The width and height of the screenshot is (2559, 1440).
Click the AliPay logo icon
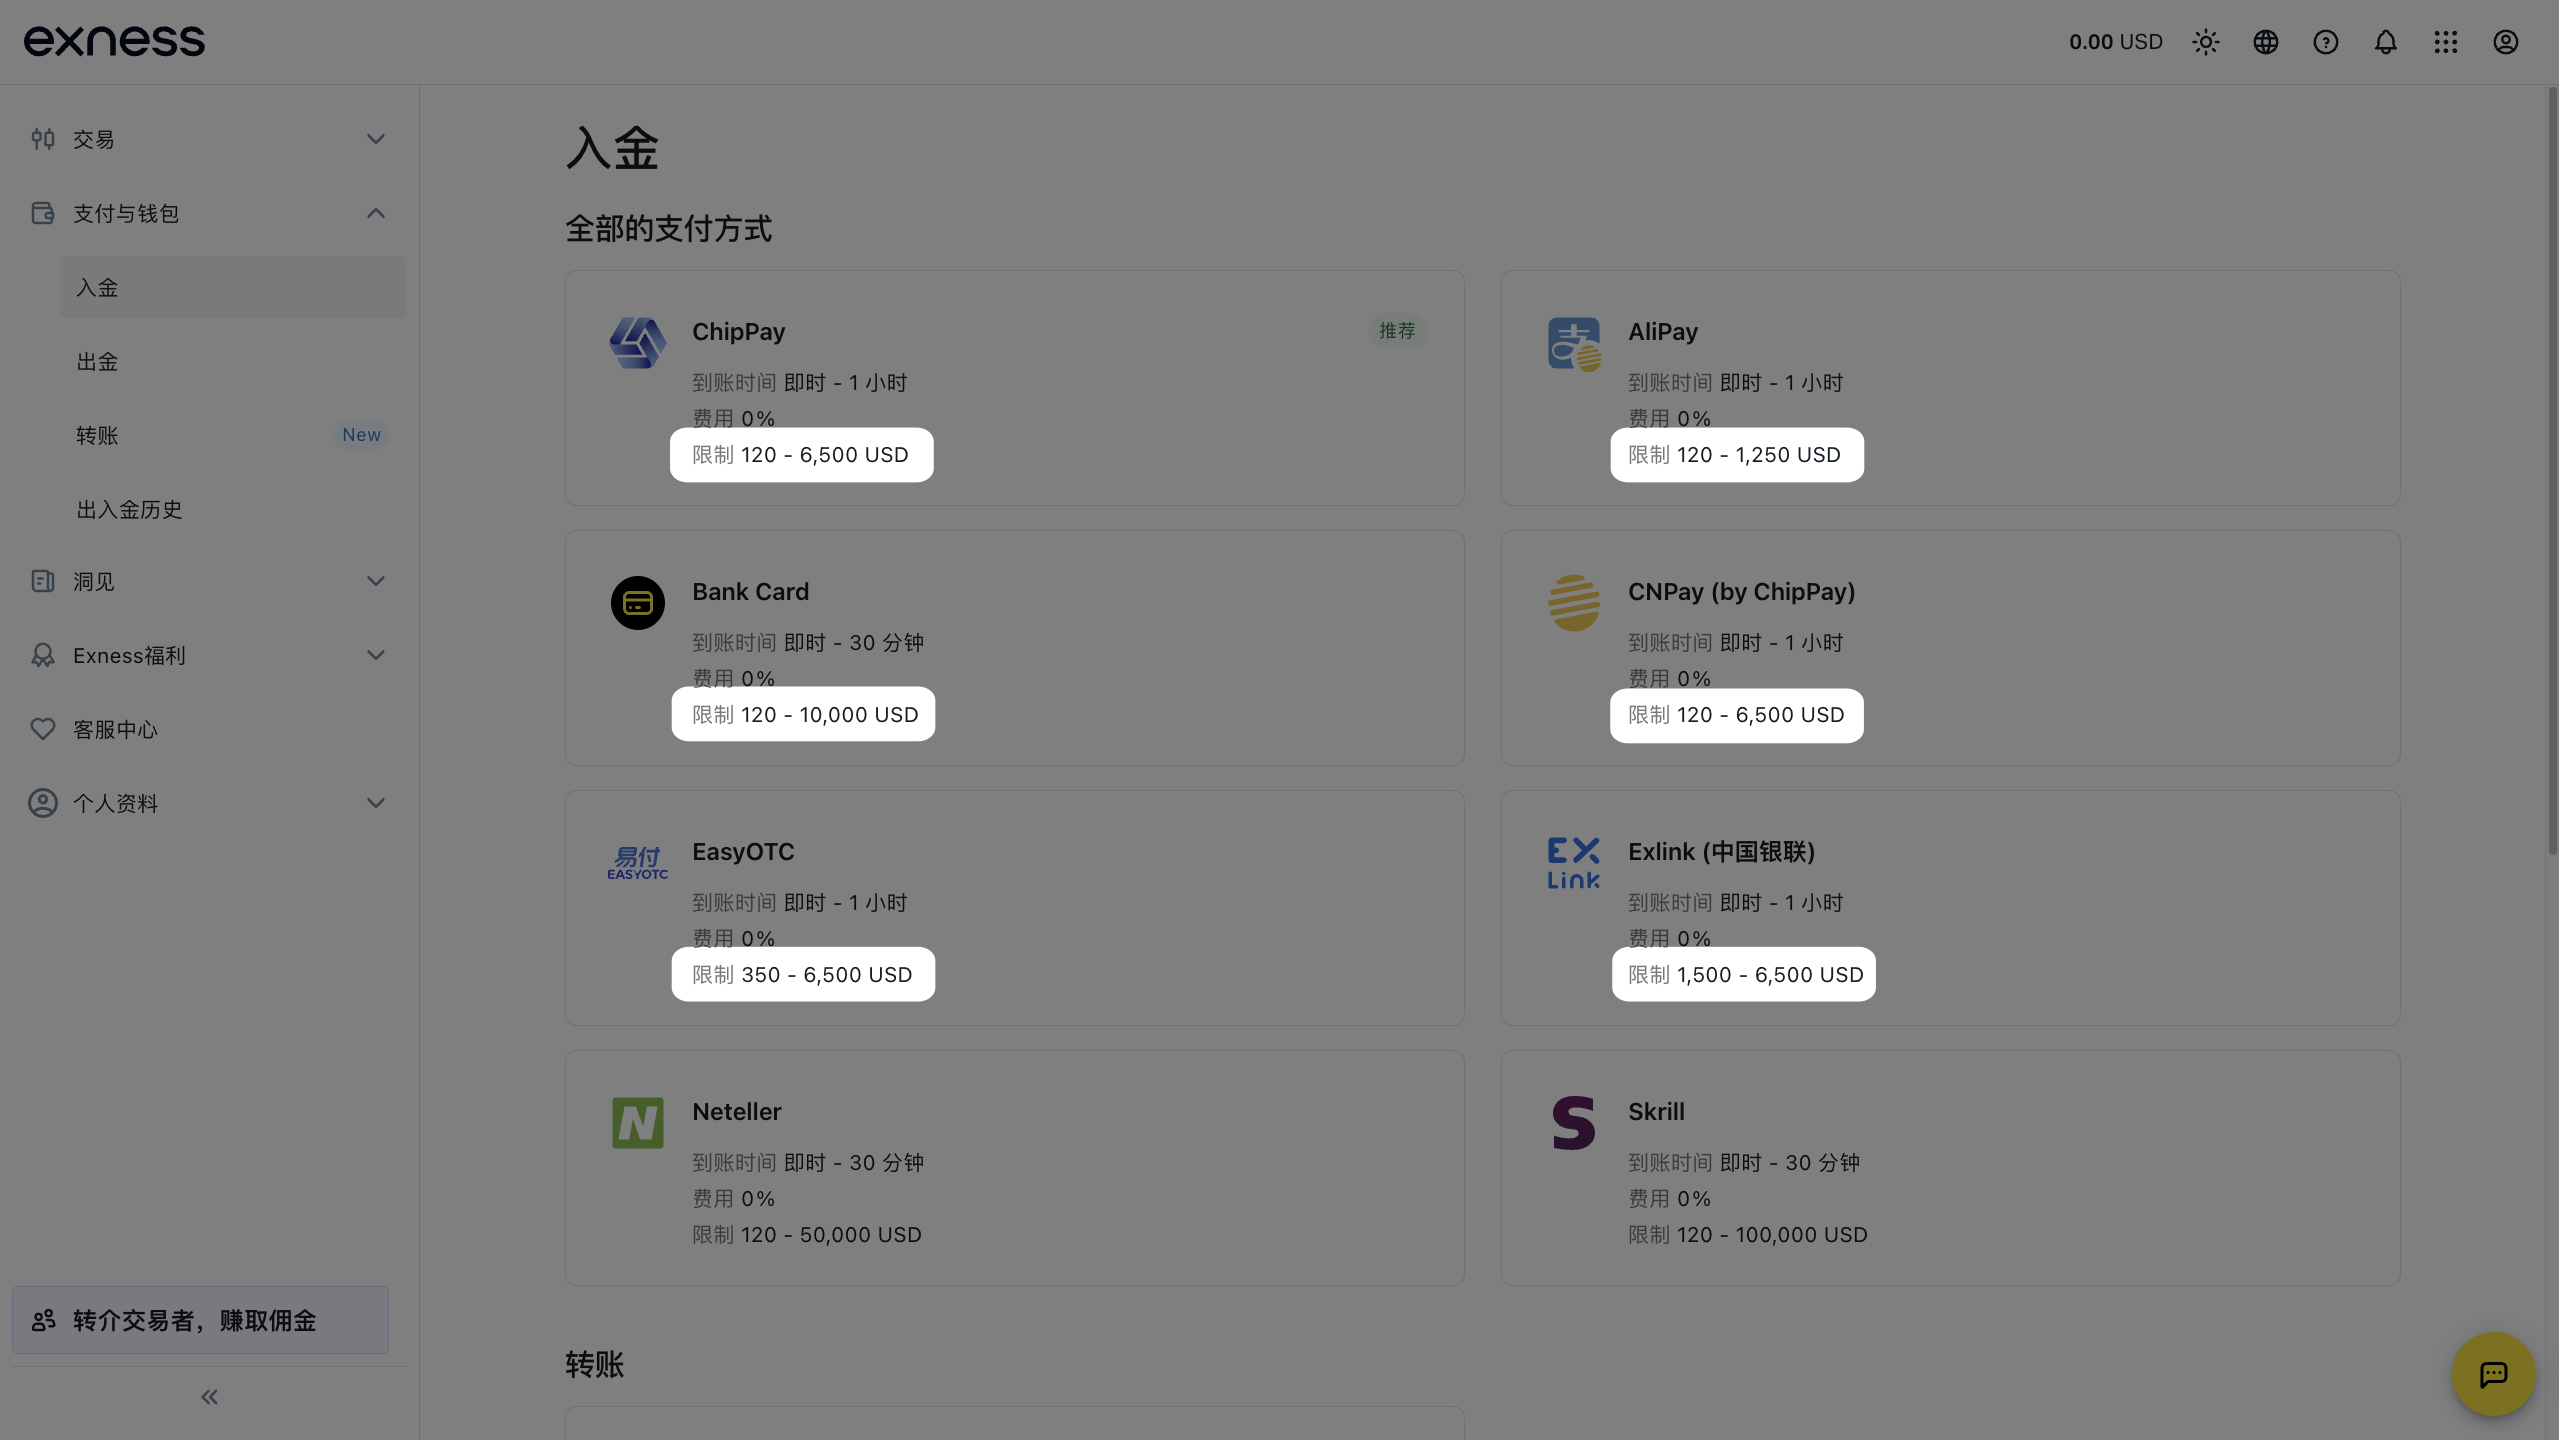tap(1574, 344)
